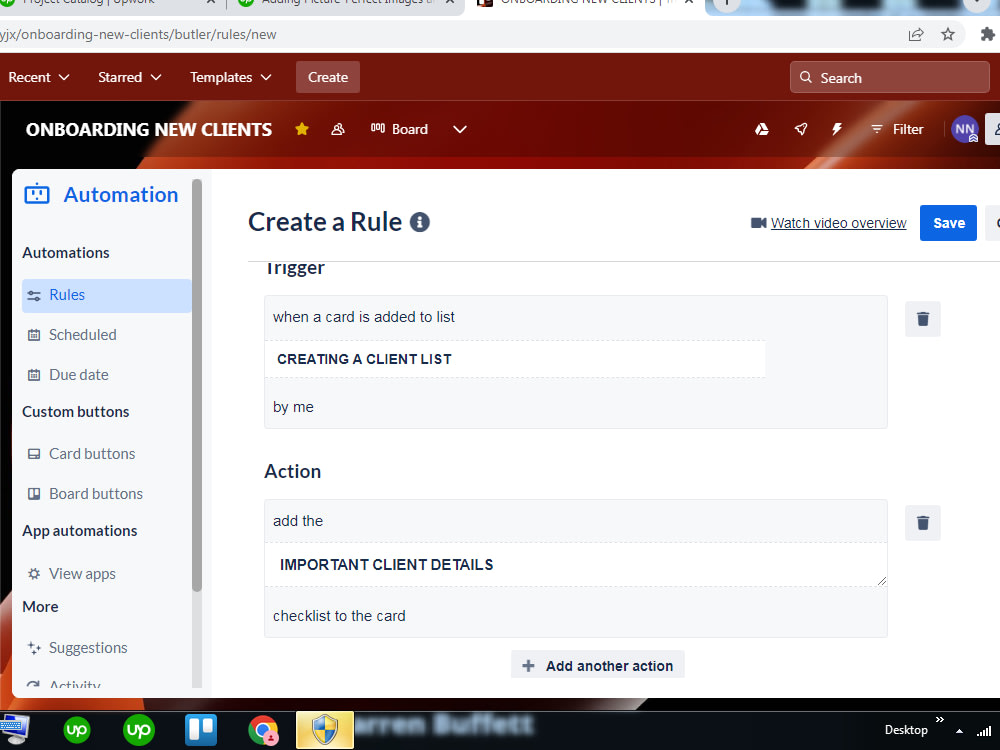
Task: Click the info icon beside Create a Rule
Action: pos(419,222)
